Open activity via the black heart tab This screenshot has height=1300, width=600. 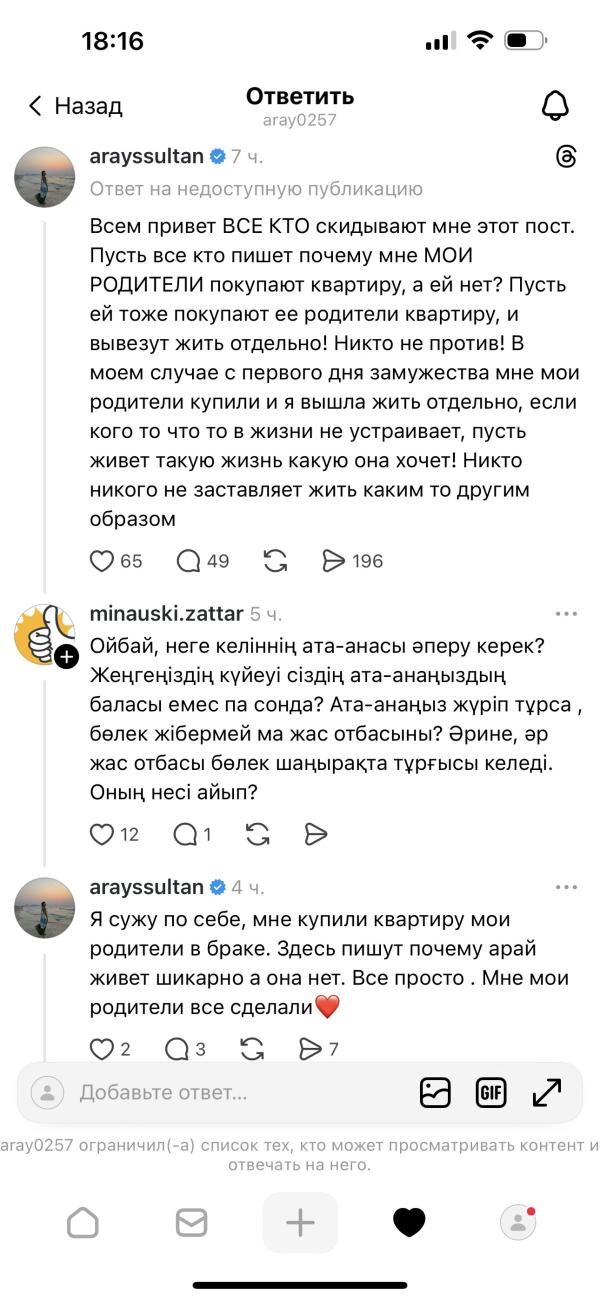coord(409,1221)
